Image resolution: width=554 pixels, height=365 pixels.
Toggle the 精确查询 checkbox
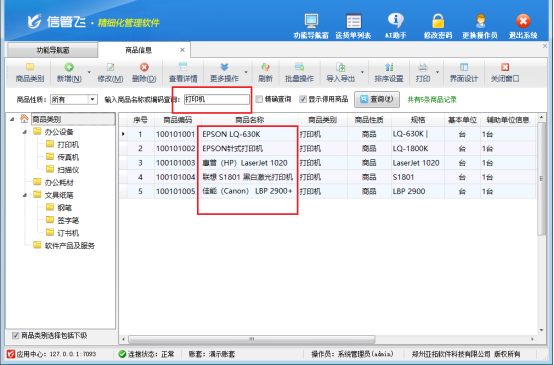[x=259, y=99]
